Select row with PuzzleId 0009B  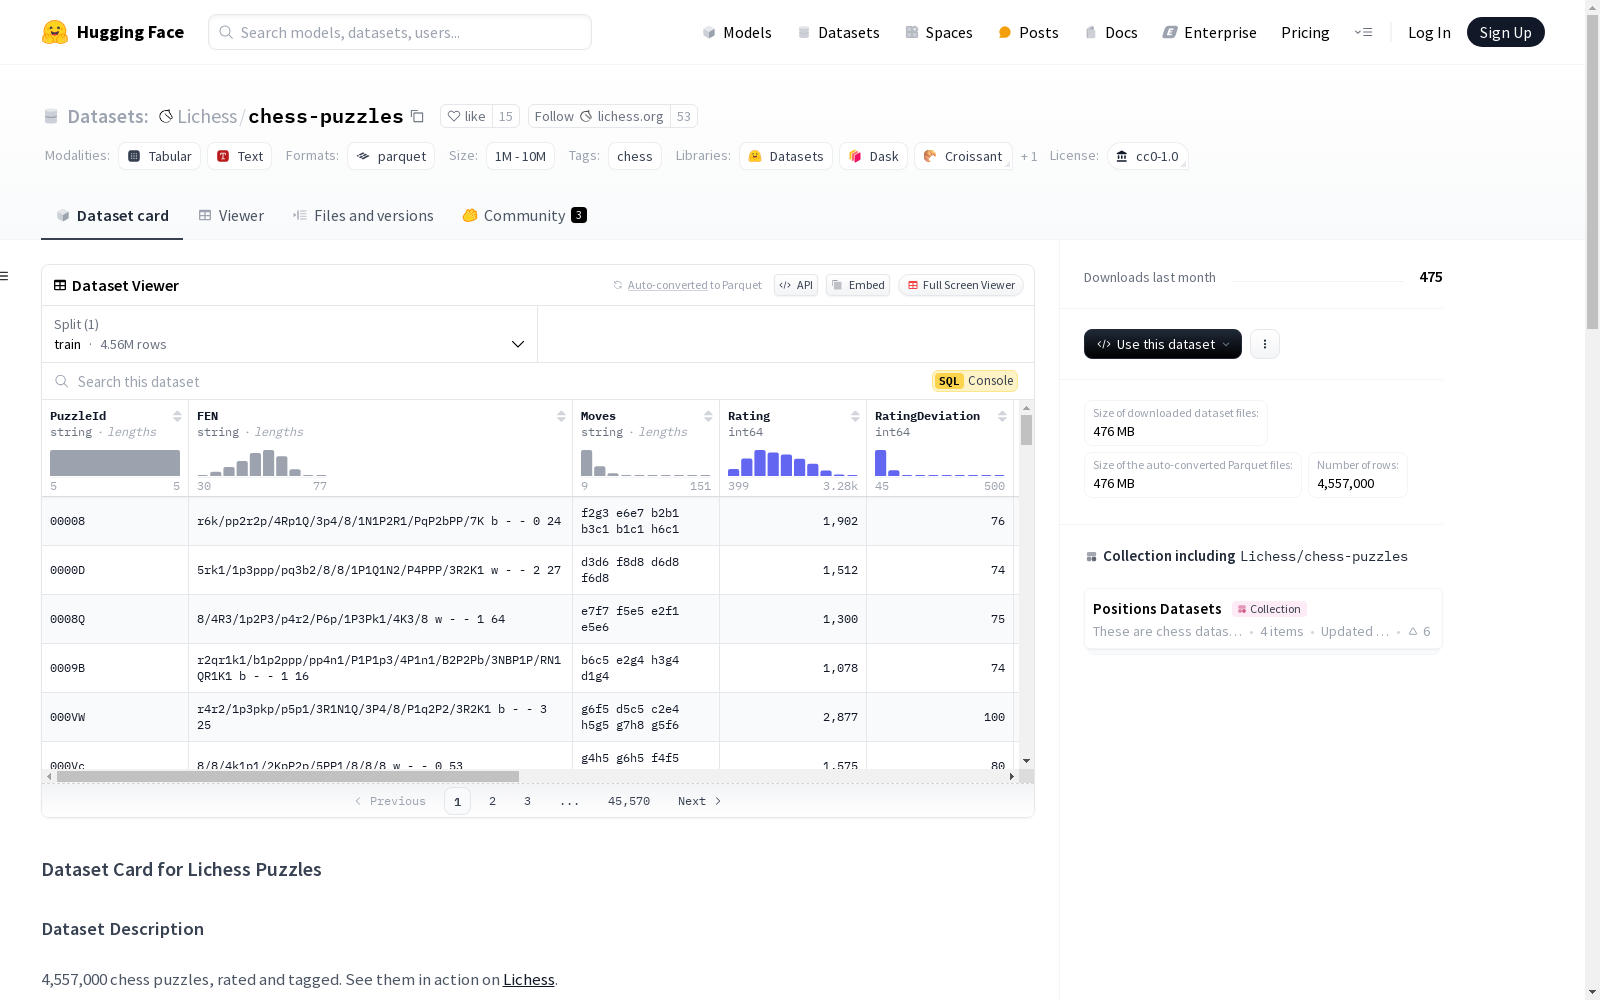pyautogui.click(x=528, y=668)
